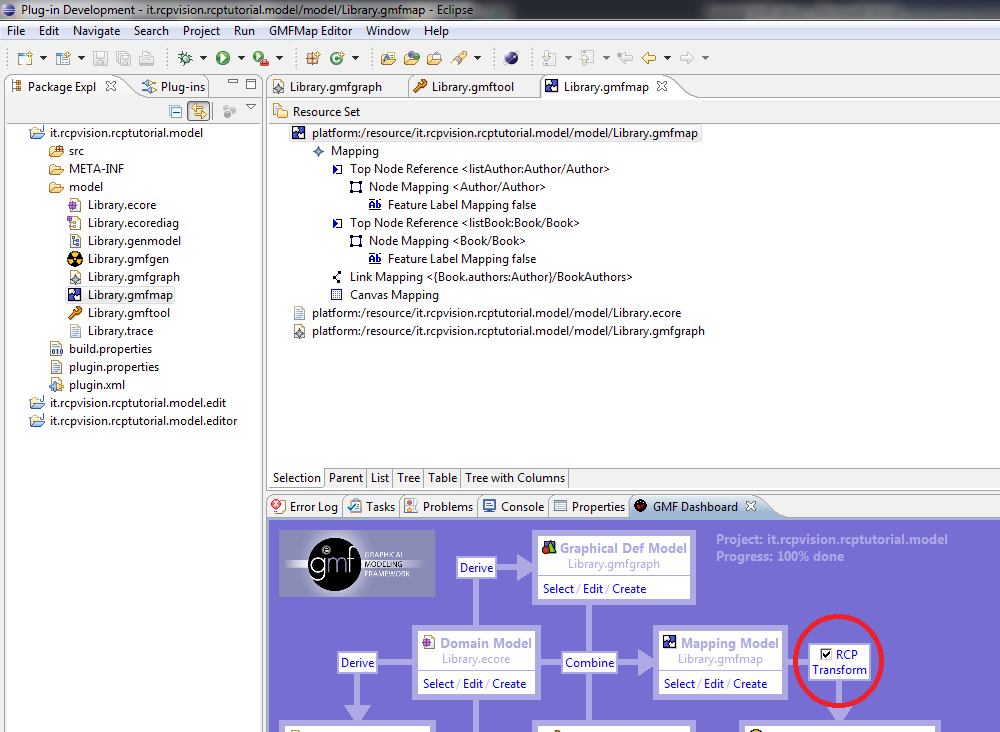Click the green Run button icon

coord(223,58)
